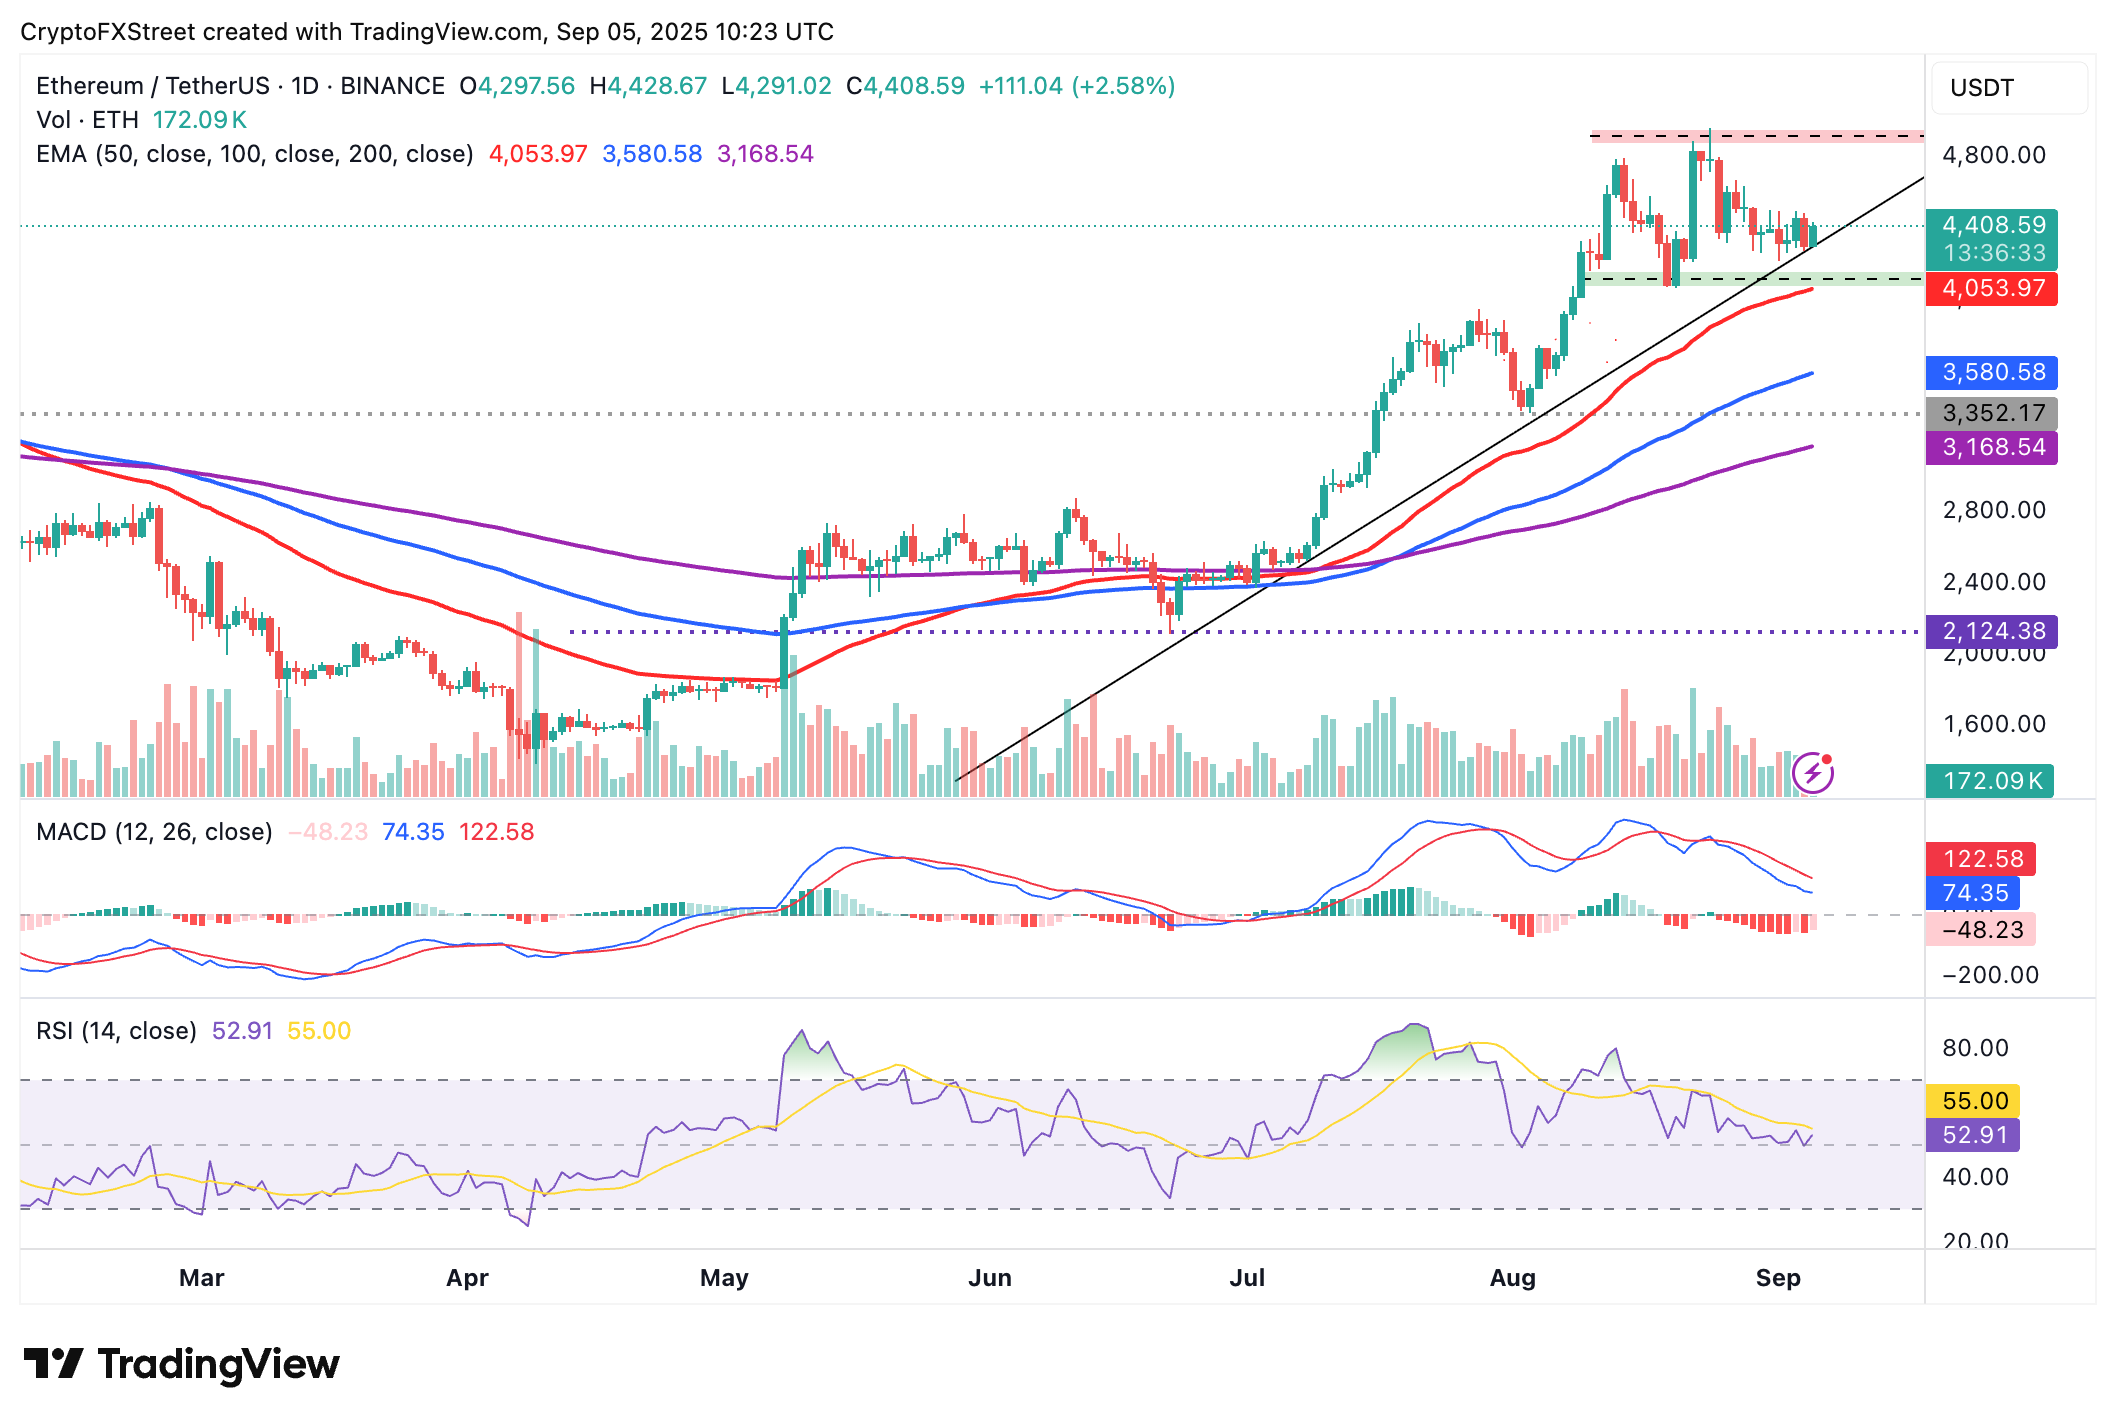Viewport: 2116px width, 1424px height.
Task: Click the purple lightning bolt icon
Action: (x=1812, y=773)
